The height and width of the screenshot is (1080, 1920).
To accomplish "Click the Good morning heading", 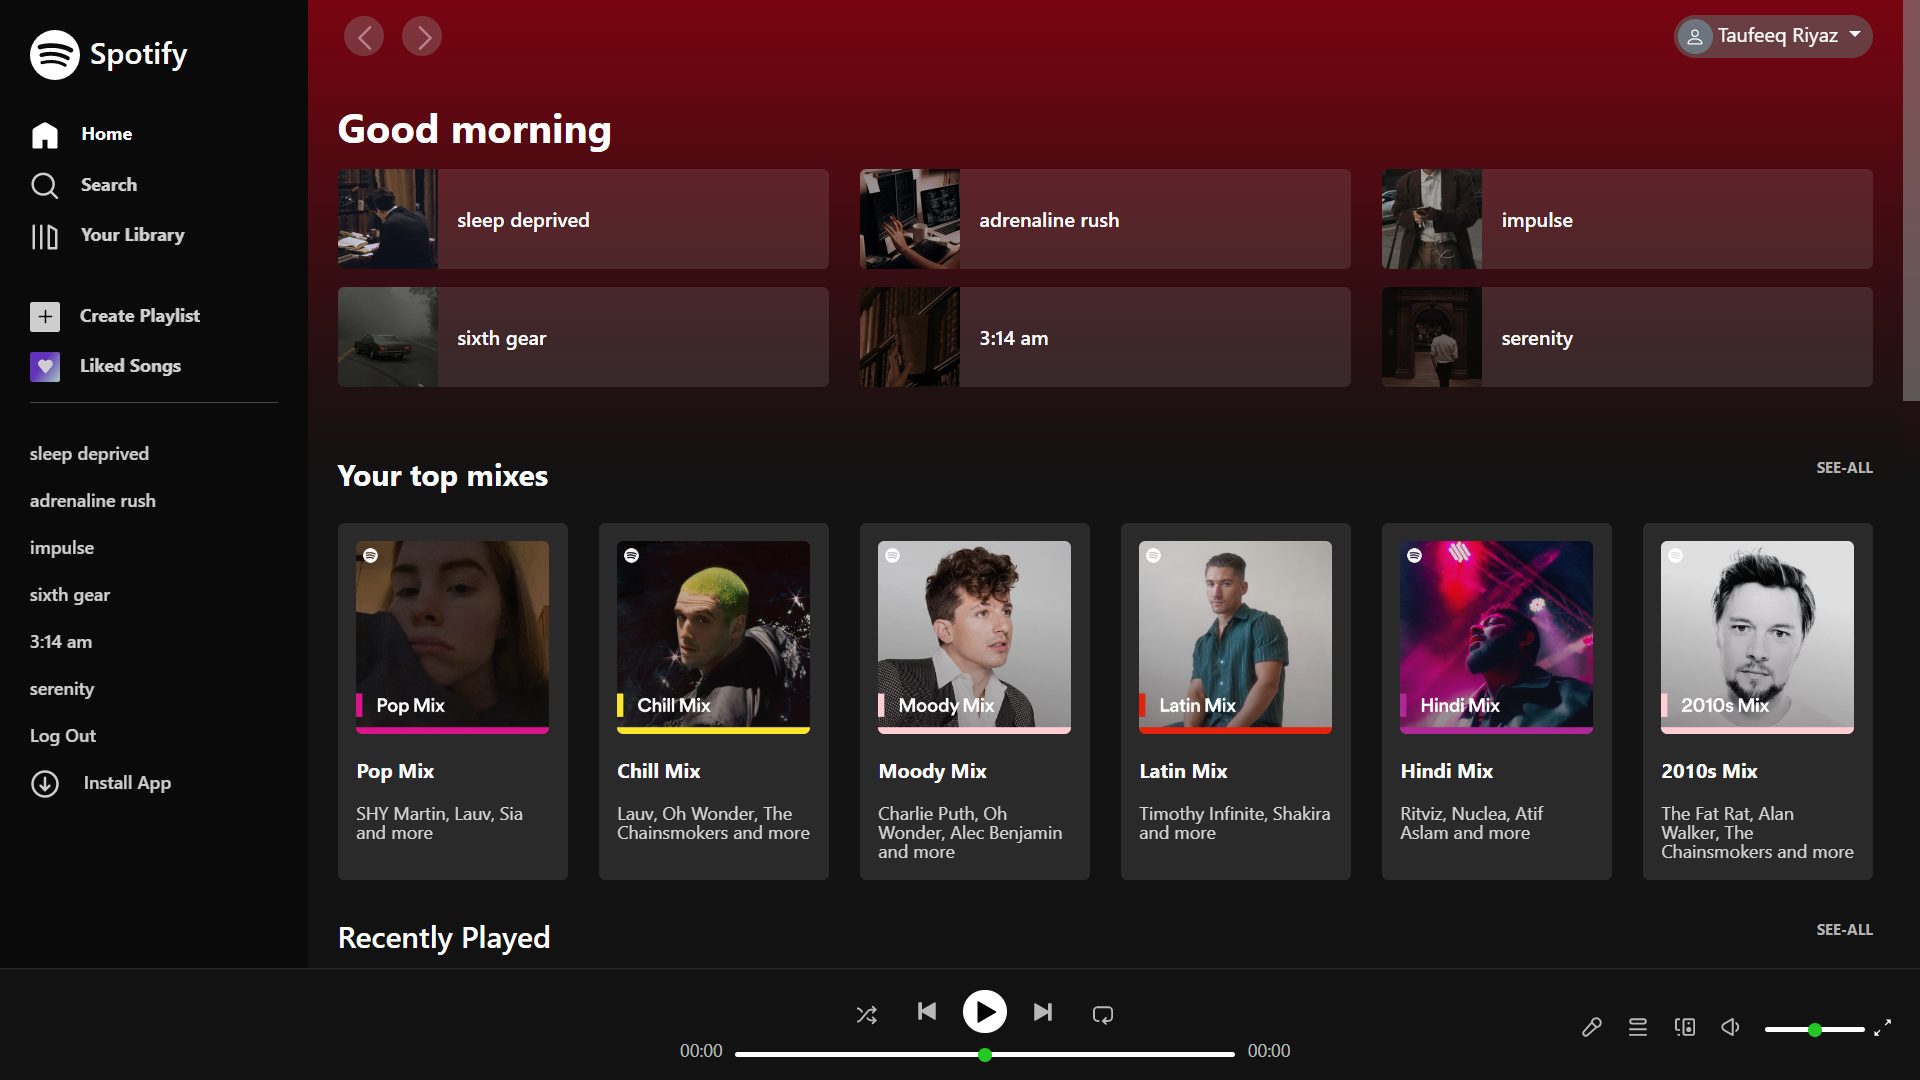I will (475, 130).
